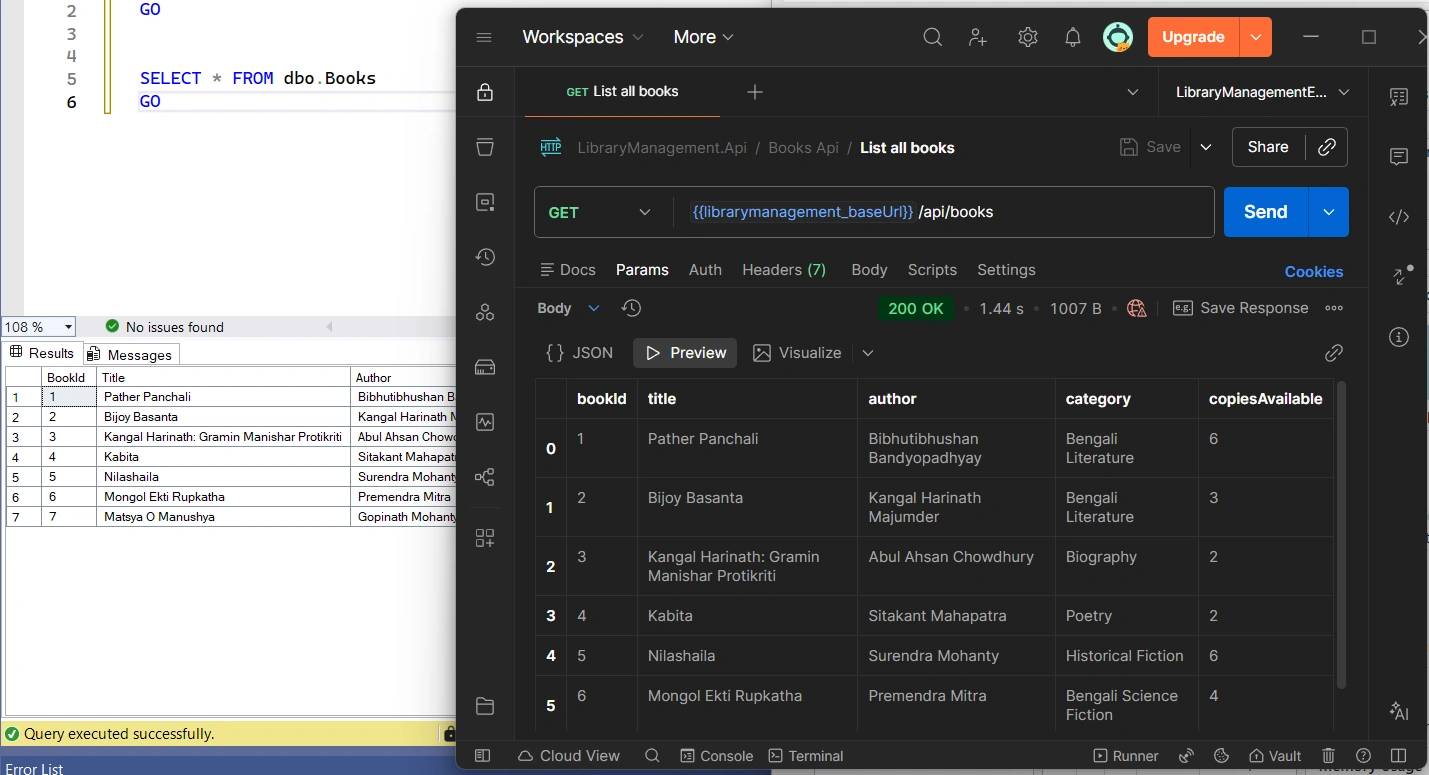Open the Upgrade dropdown arrow
Screen dimensions: 1429x775
click(x=1255, y=37)
